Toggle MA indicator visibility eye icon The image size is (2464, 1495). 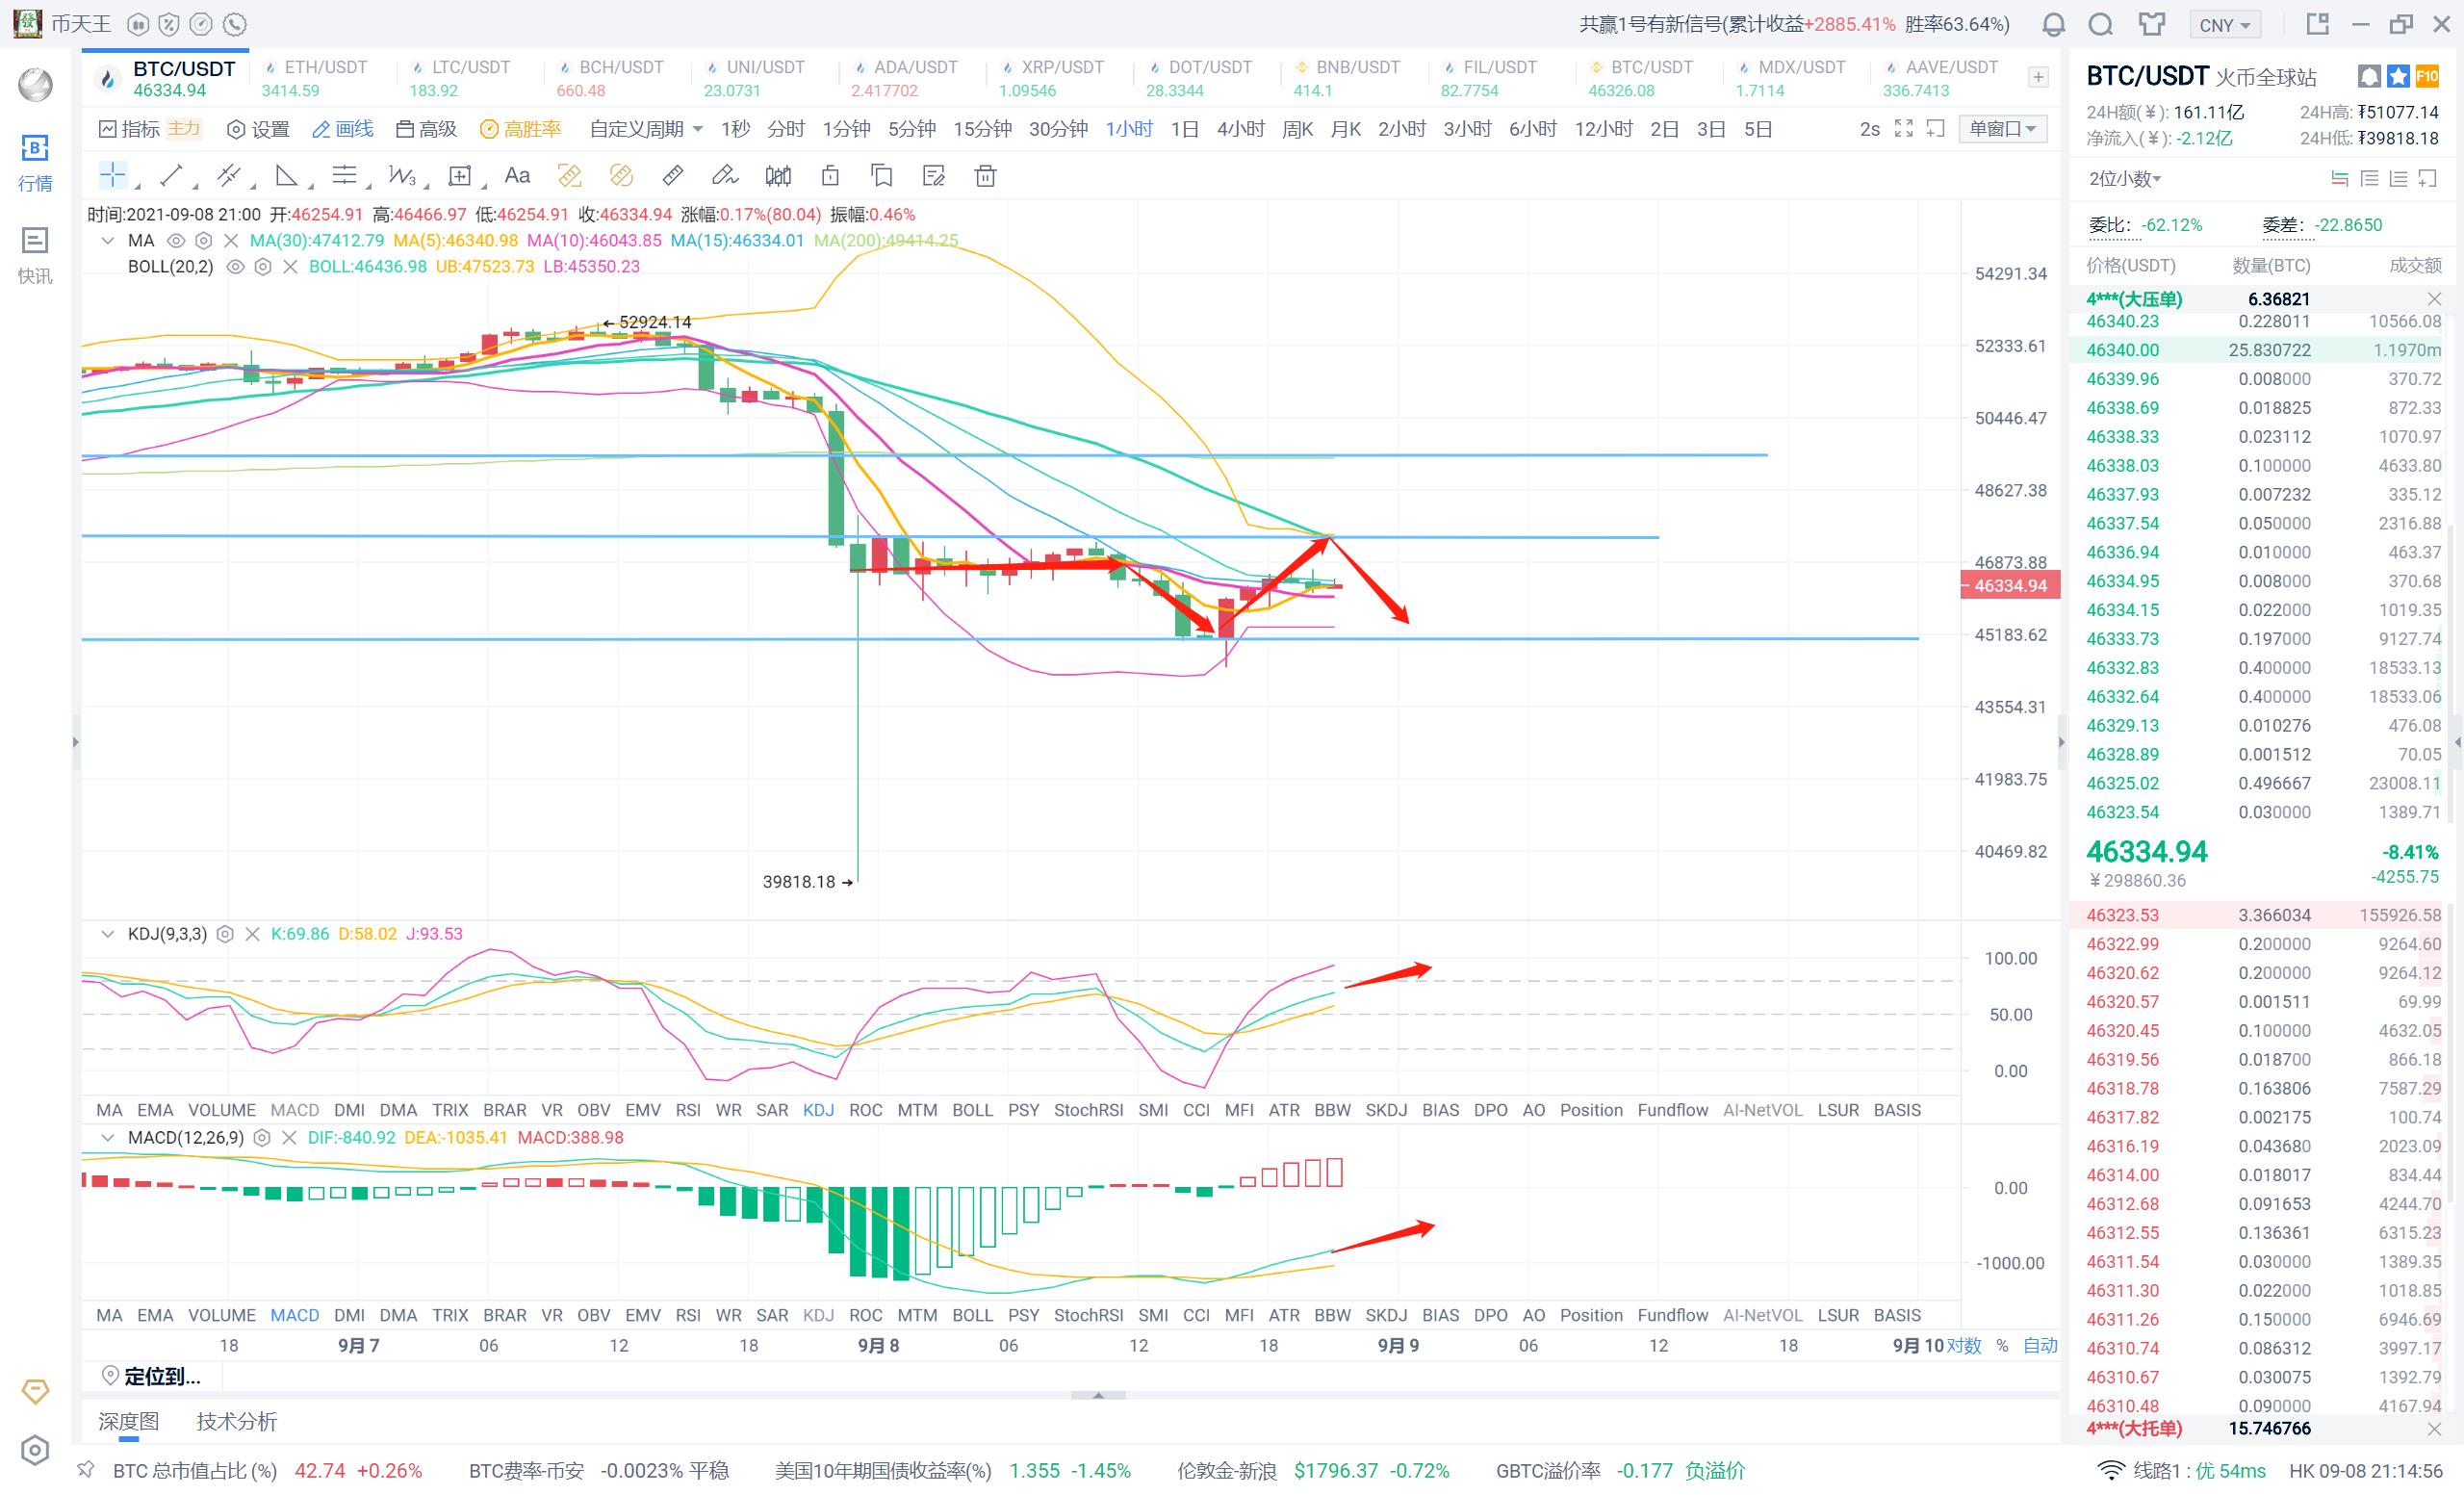(x=176, y=241)
